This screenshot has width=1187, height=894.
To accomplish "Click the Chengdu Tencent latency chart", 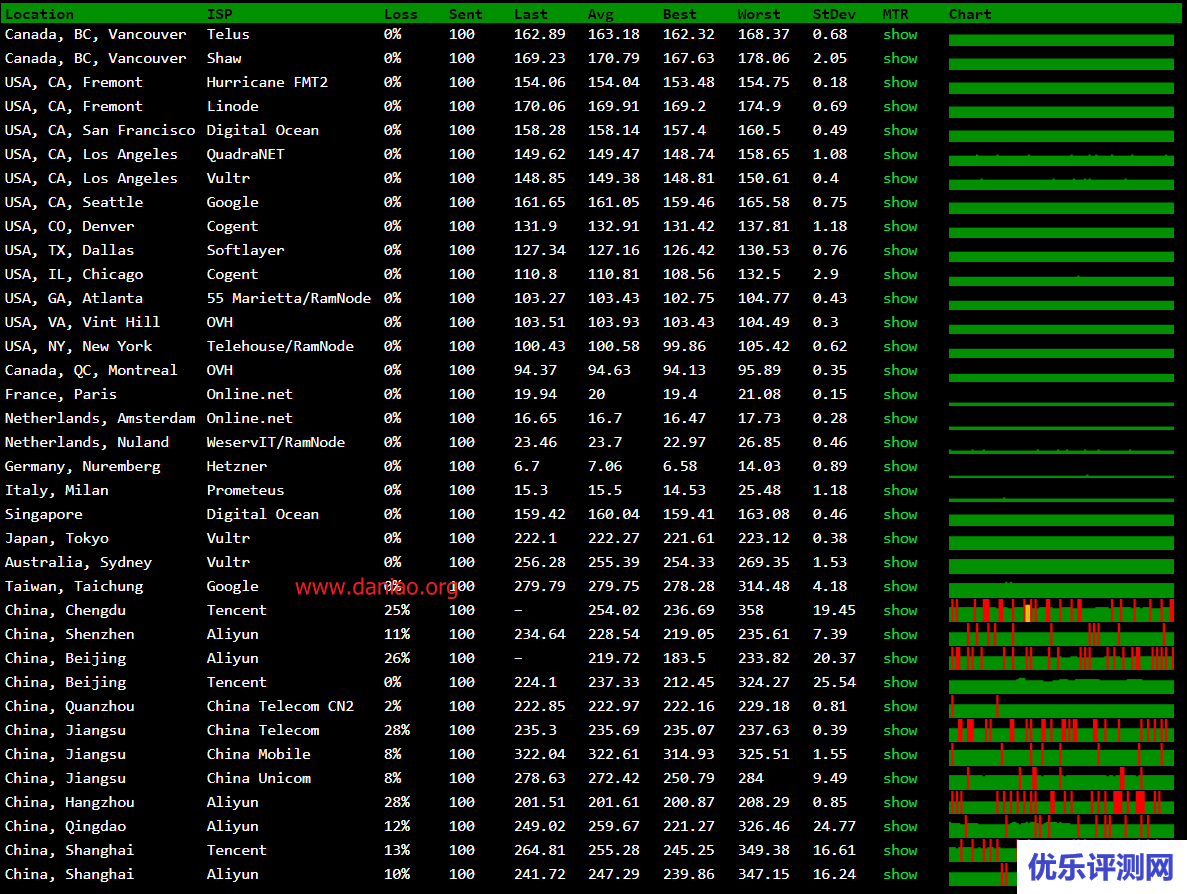I will click(1061, 610).
